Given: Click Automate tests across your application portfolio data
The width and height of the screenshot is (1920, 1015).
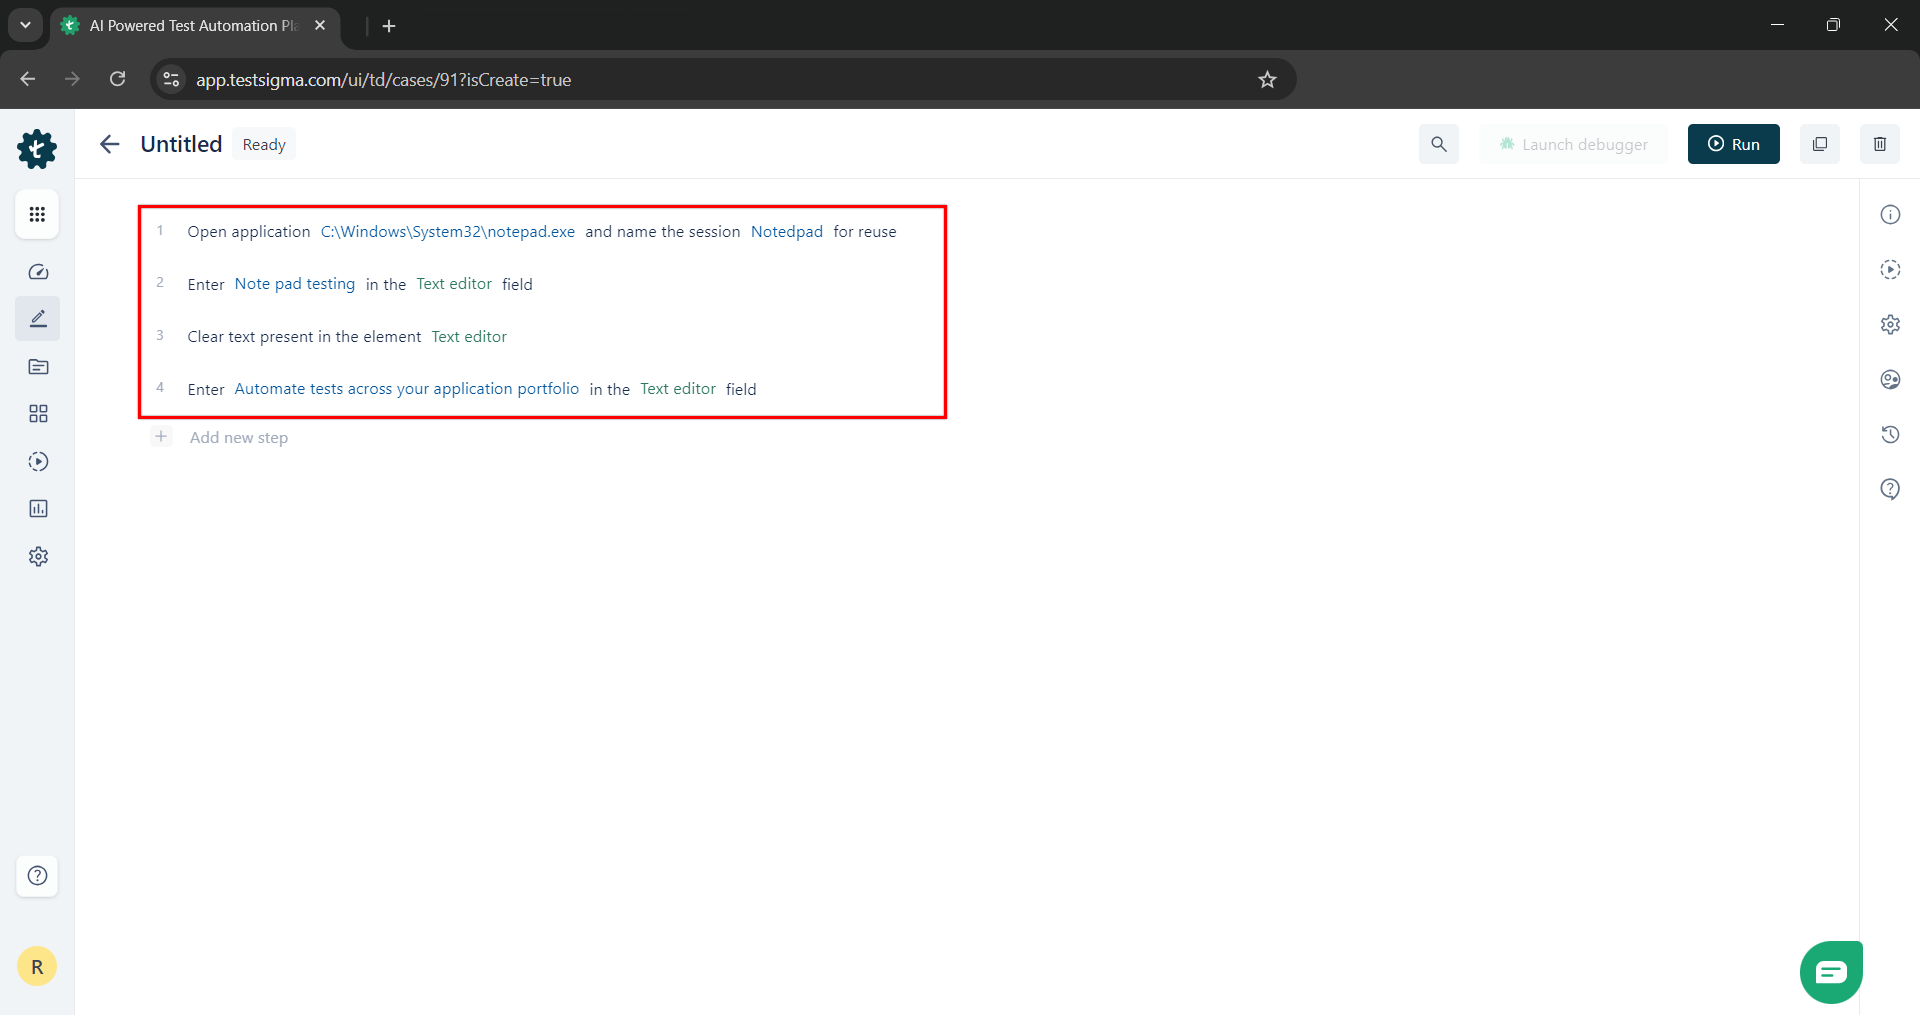Looking at the screenshot, I should click(407, 389).
